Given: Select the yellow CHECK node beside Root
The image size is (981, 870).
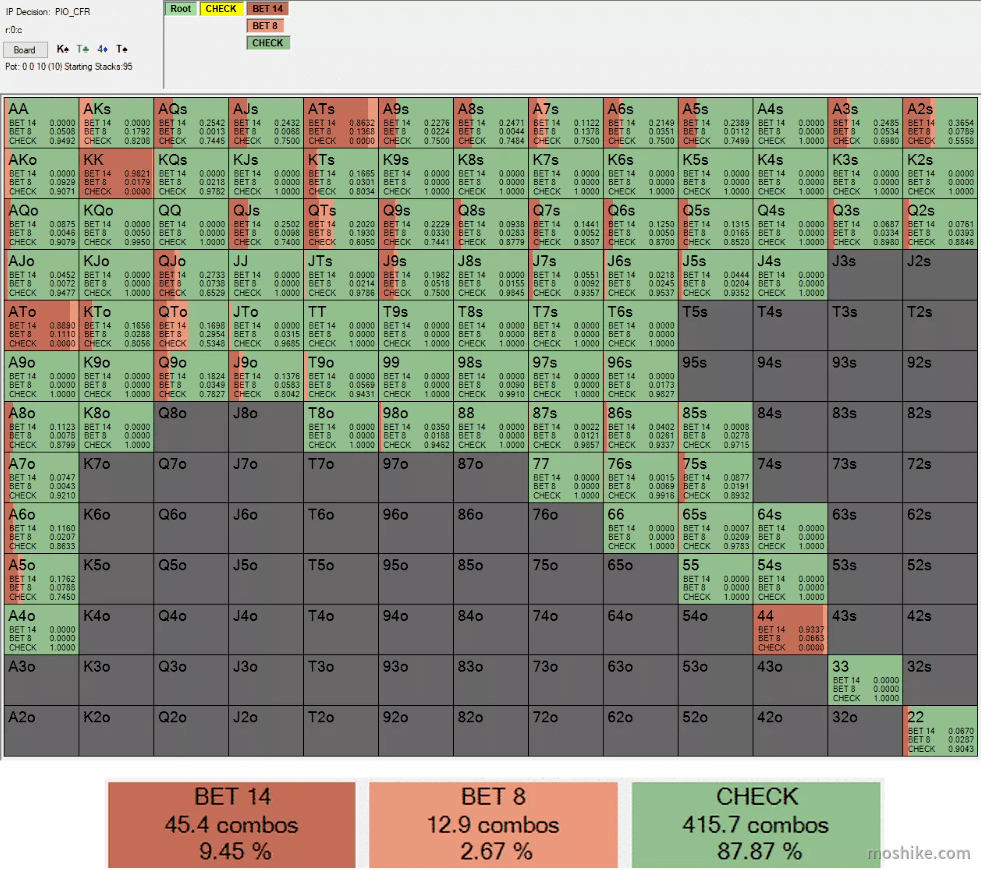Looking at the screenshot, I should tap(221, 9).
